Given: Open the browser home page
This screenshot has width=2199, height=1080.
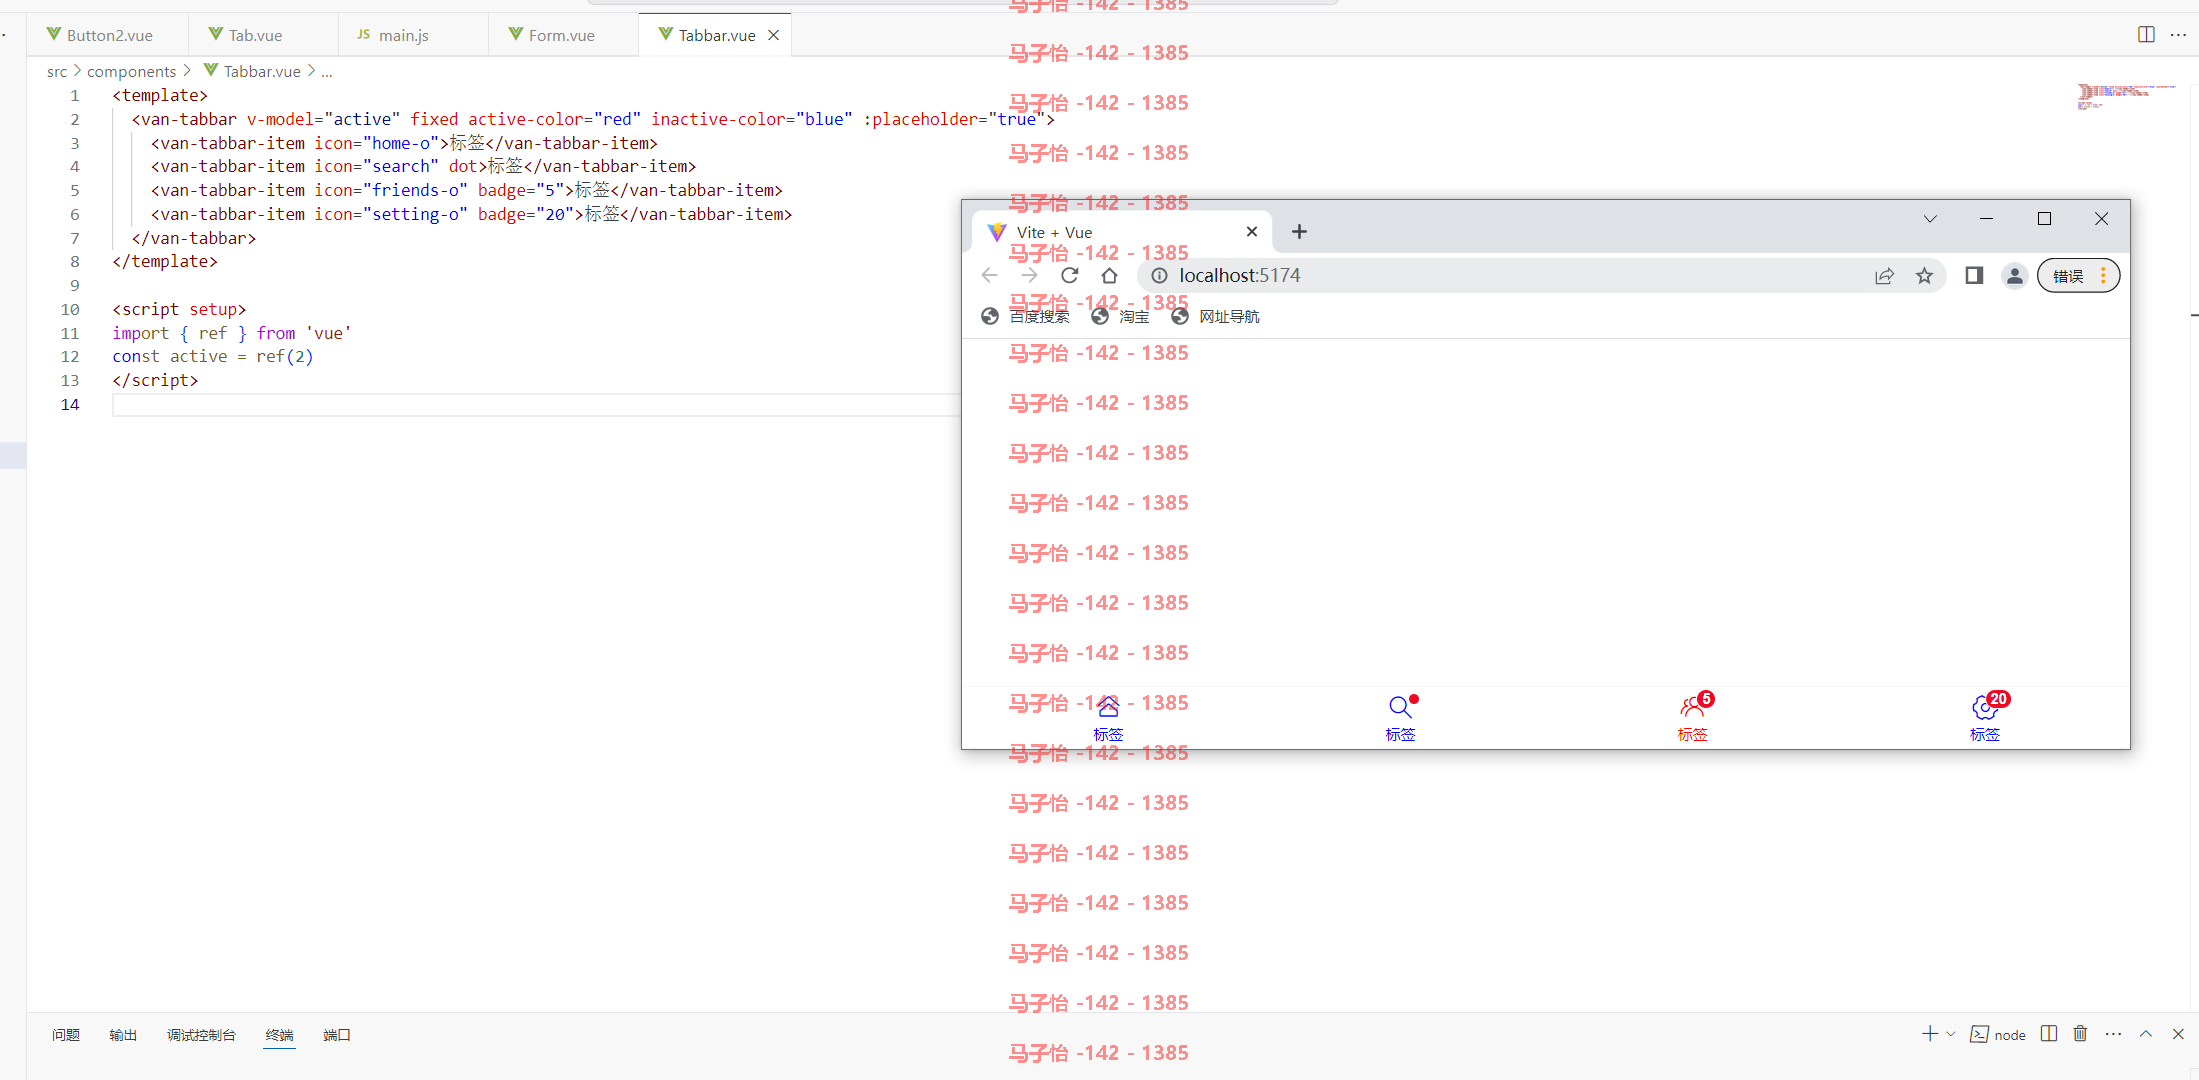Looking at the screenshot, I should tap(1109, 276).
